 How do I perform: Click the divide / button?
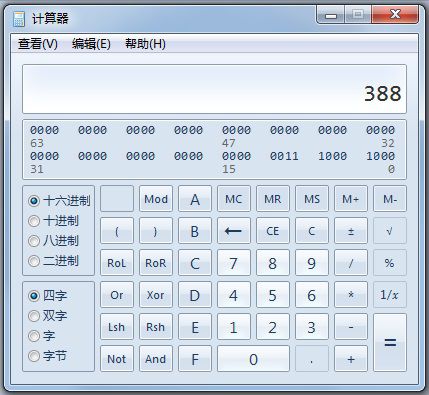351,263
